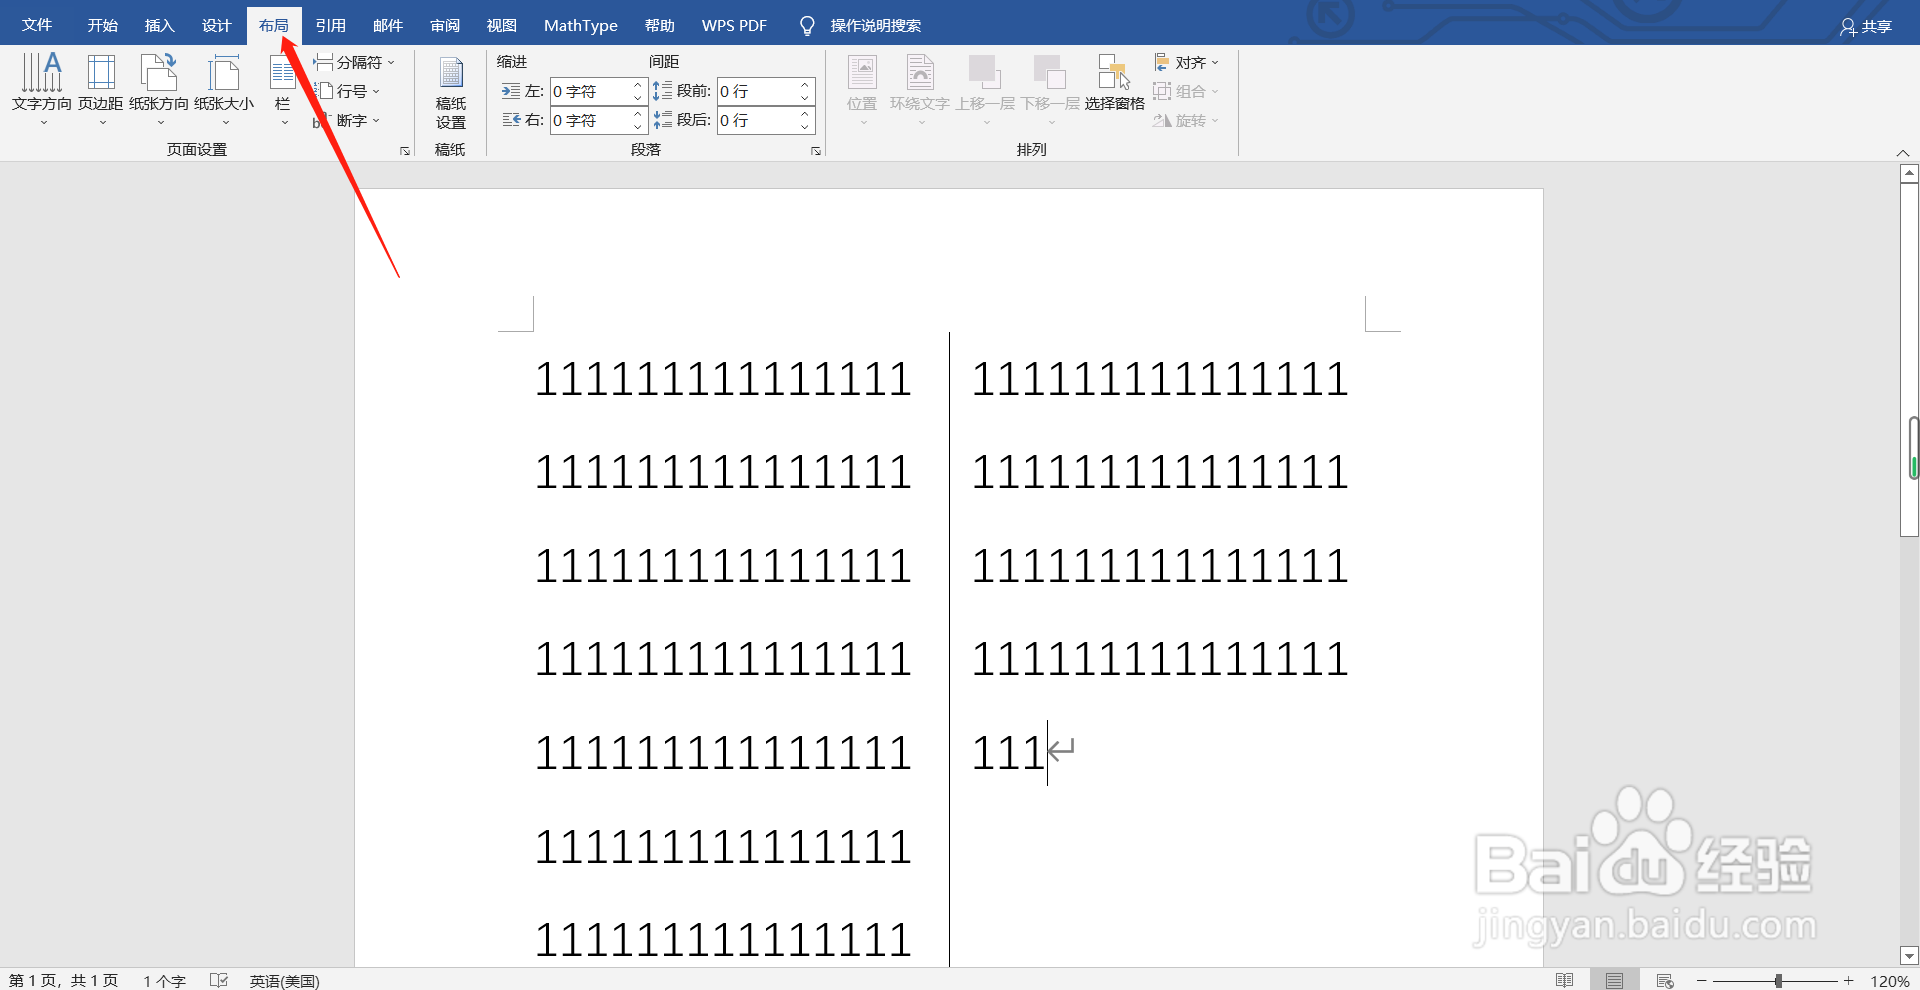1920x990 pixels.
Task: Click the Share (共享) button
Action: click(1866, 27)
